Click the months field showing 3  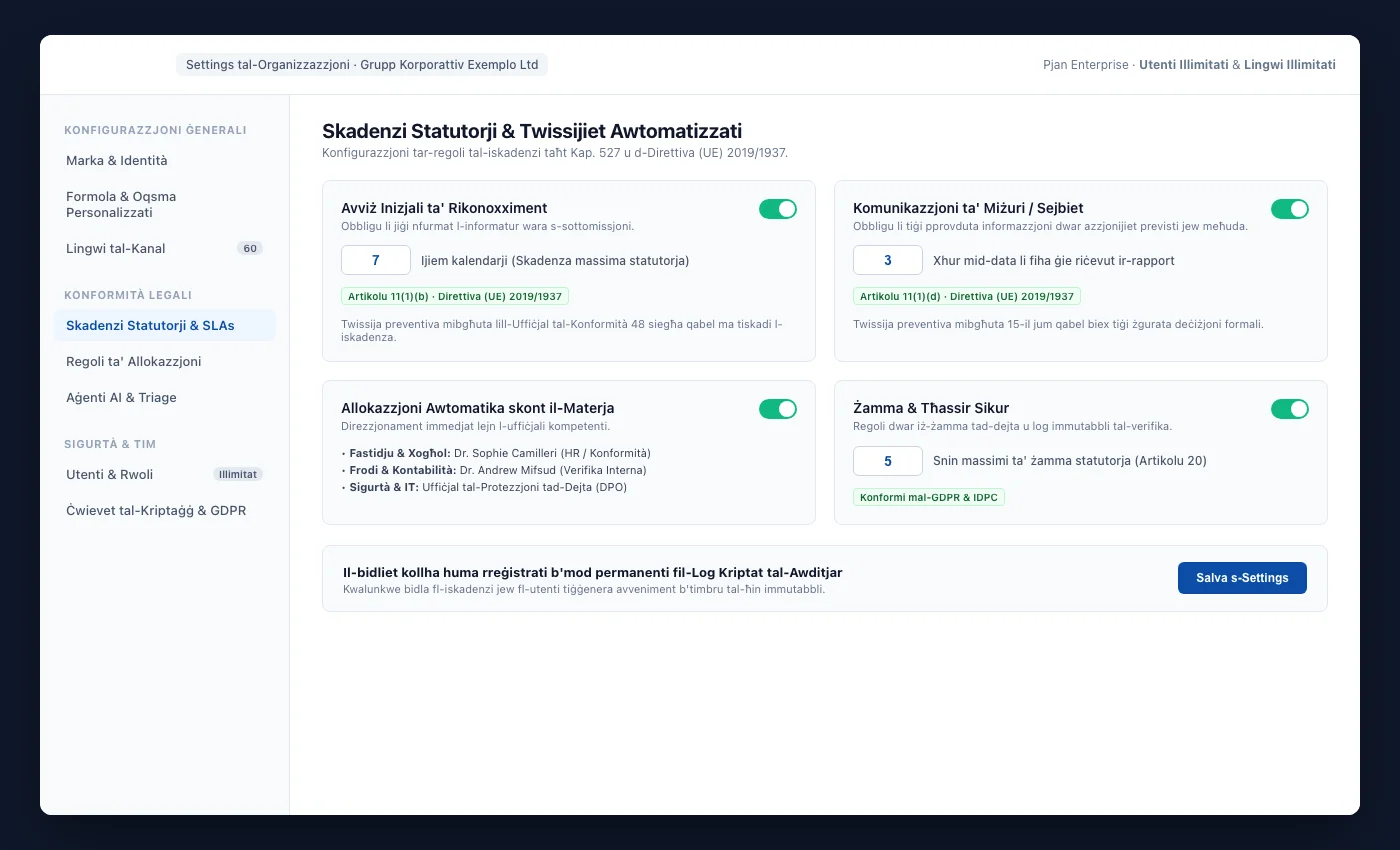888,260
